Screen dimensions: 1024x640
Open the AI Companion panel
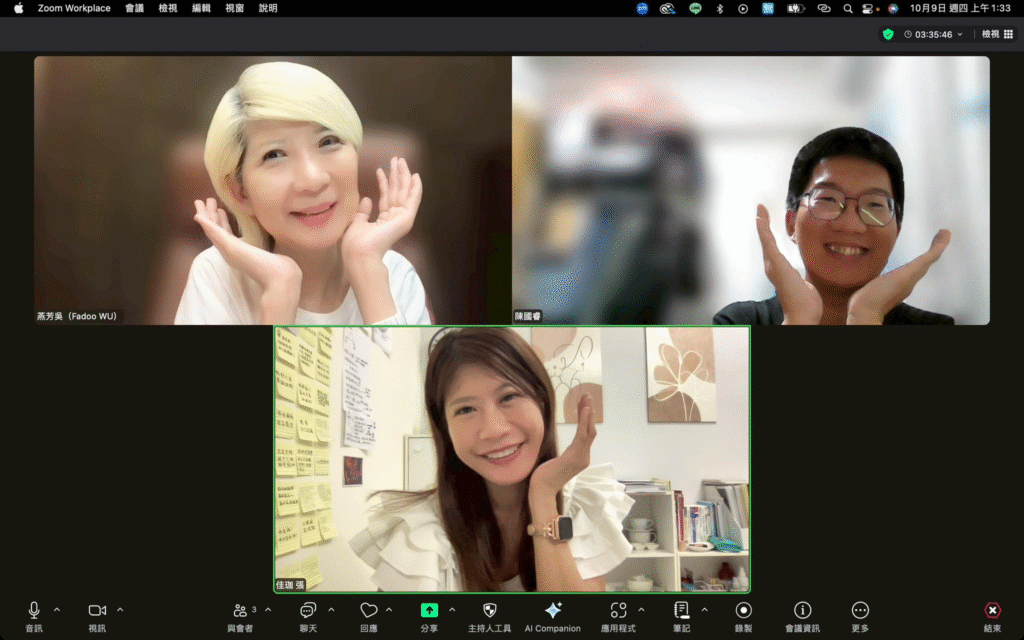[x=552, y=611]
